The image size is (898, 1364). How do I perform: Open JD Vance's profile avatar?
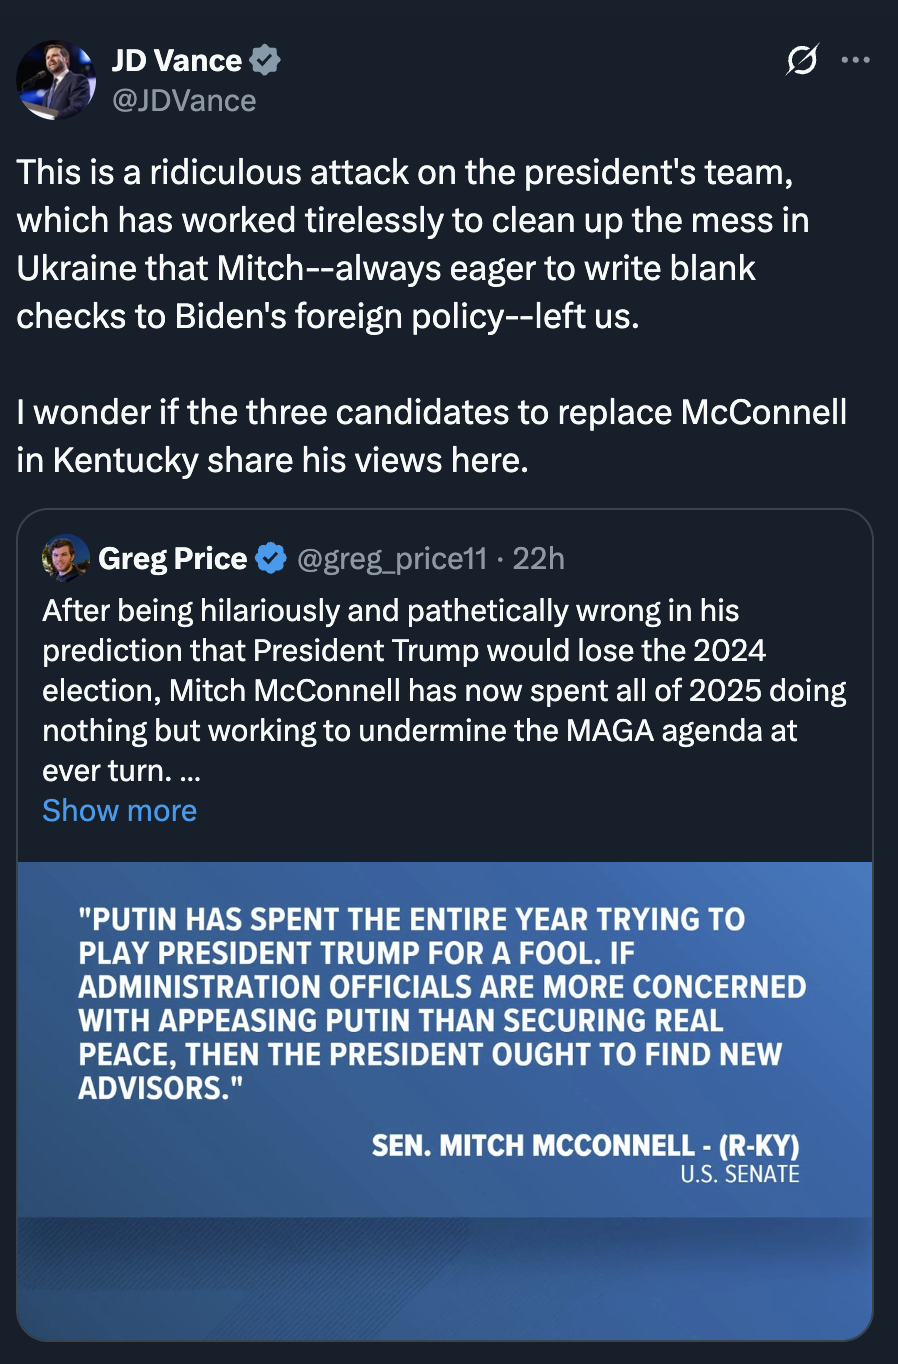[x=56, y=80]
